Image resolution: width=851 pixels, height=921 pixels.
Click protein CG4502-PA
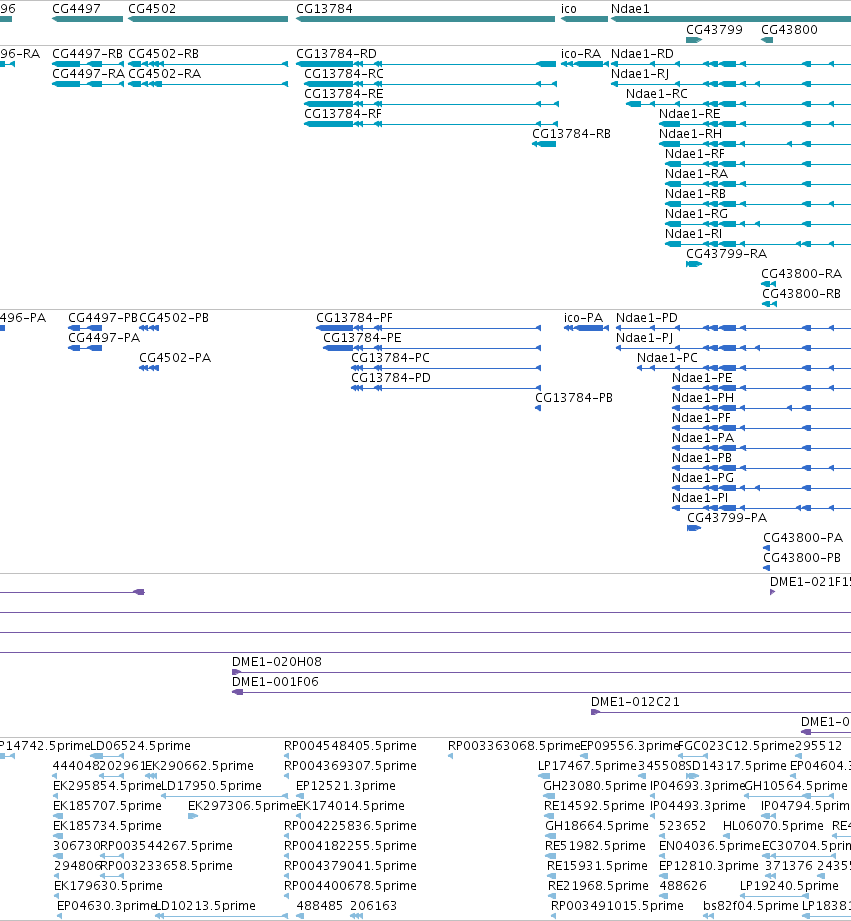[x=149, y=368]
